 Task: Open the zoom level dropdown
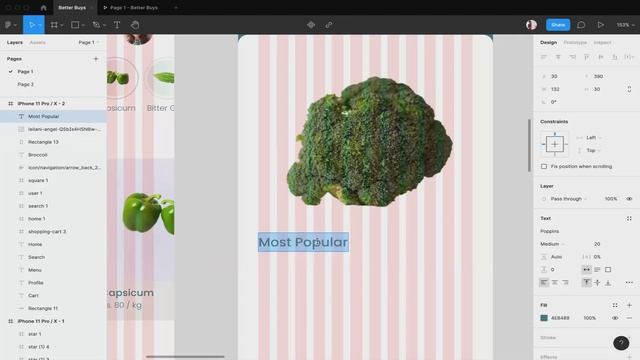pyautogui.click(x=625, y=25)
